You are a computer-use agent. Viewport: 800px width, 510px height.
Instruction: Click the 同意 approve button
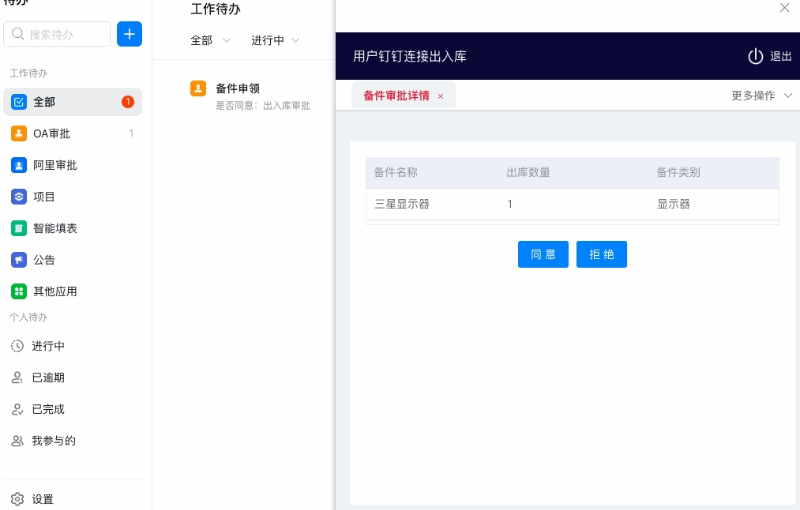(543, 254)
